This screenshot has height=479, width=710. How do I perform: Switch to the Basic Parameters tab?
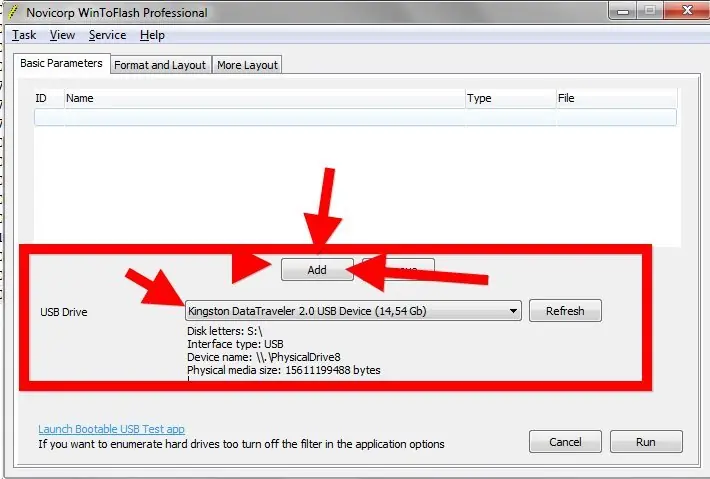point(62,63)
